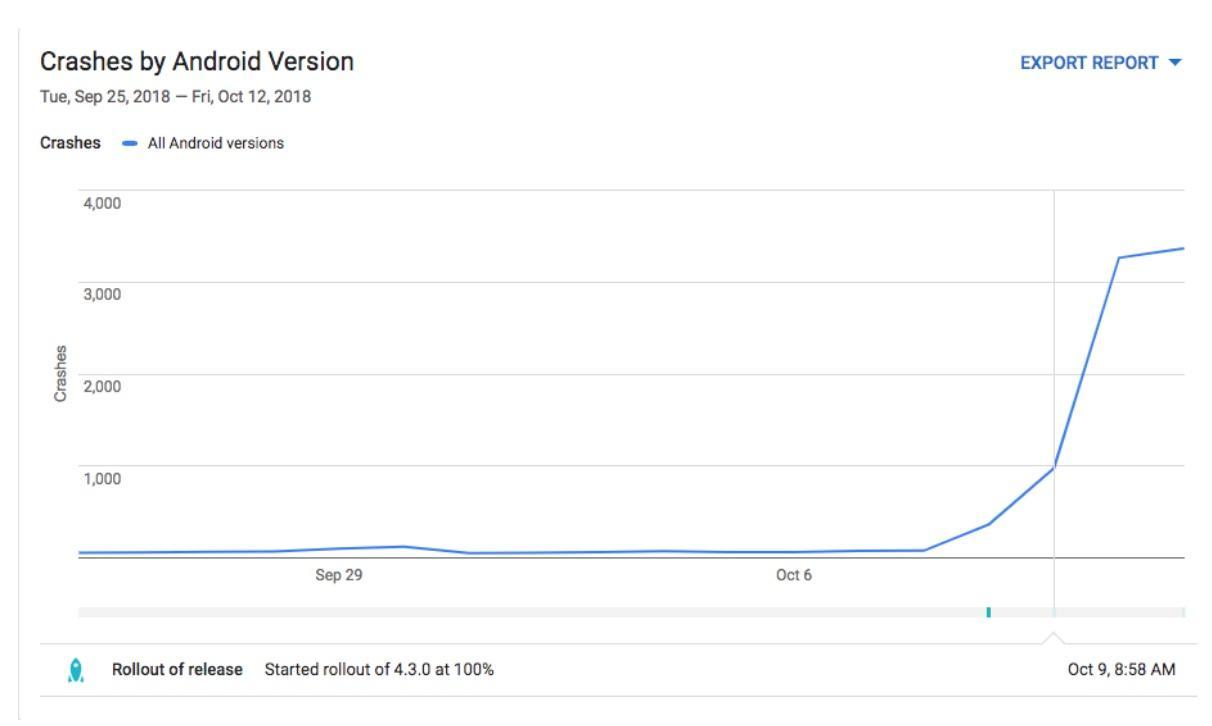
Task: Open the Export Report dropdown arrow
Action: tap(1174, 63)
